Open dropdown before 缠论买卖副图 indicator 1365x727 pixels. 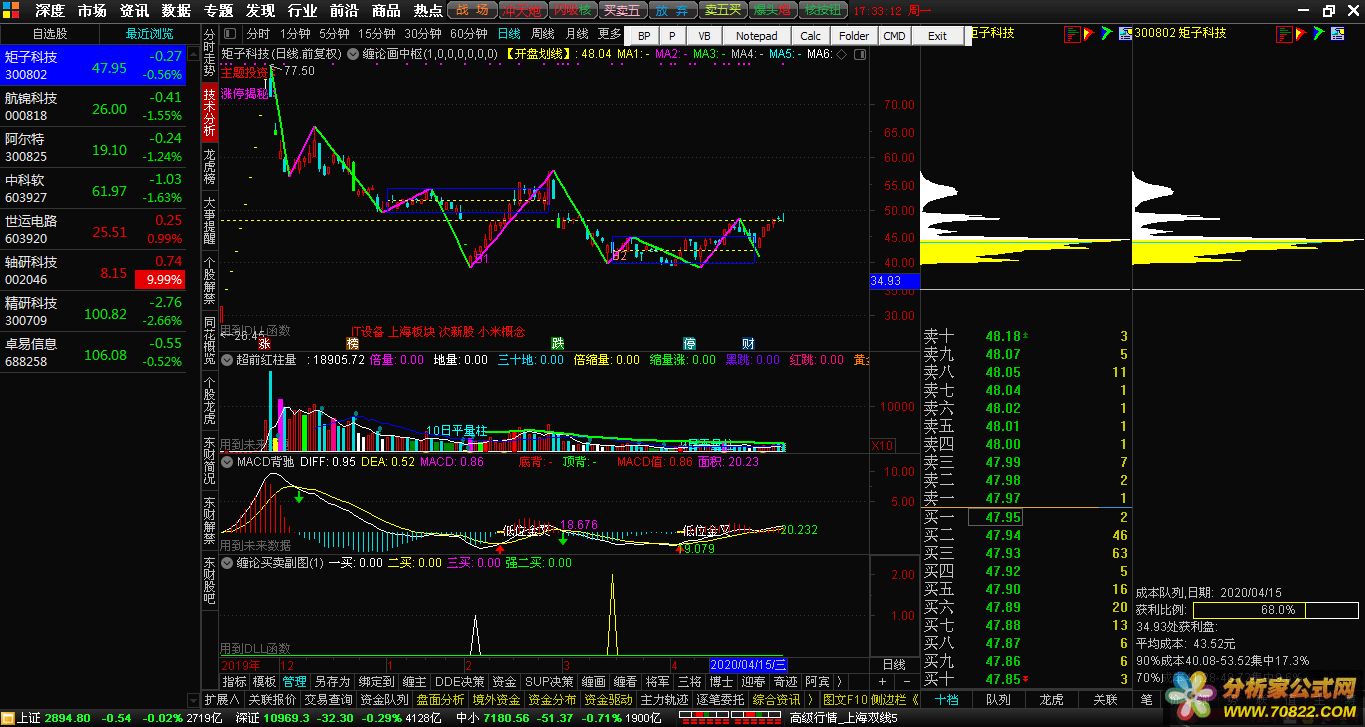(227, 563)
